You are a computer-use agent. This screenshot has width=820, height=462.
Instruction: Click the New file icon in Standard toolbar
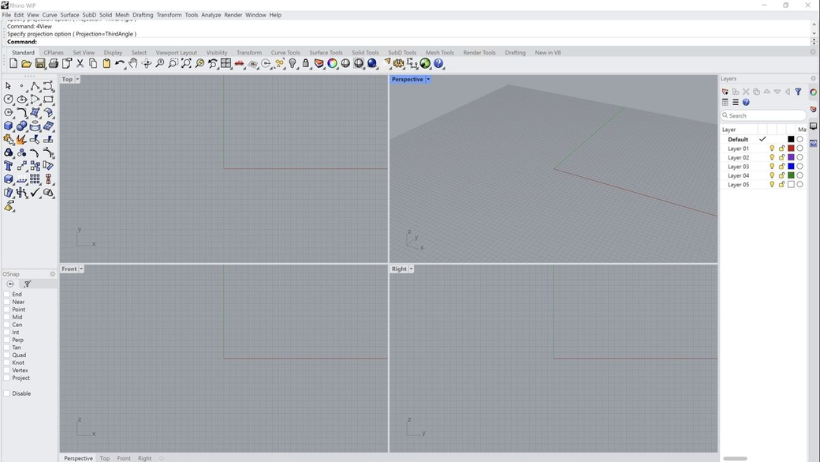click(x=13, y=63)
